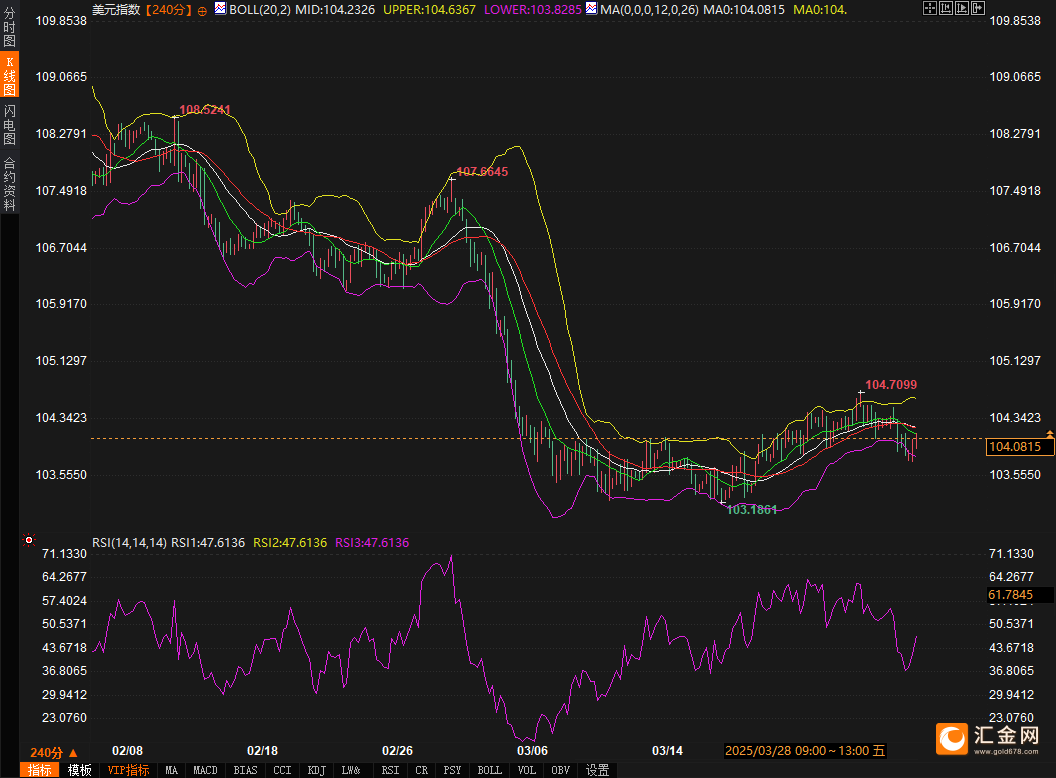Click the 02/18 date on the time axis

pyautogui.click(x=263, y=750)
